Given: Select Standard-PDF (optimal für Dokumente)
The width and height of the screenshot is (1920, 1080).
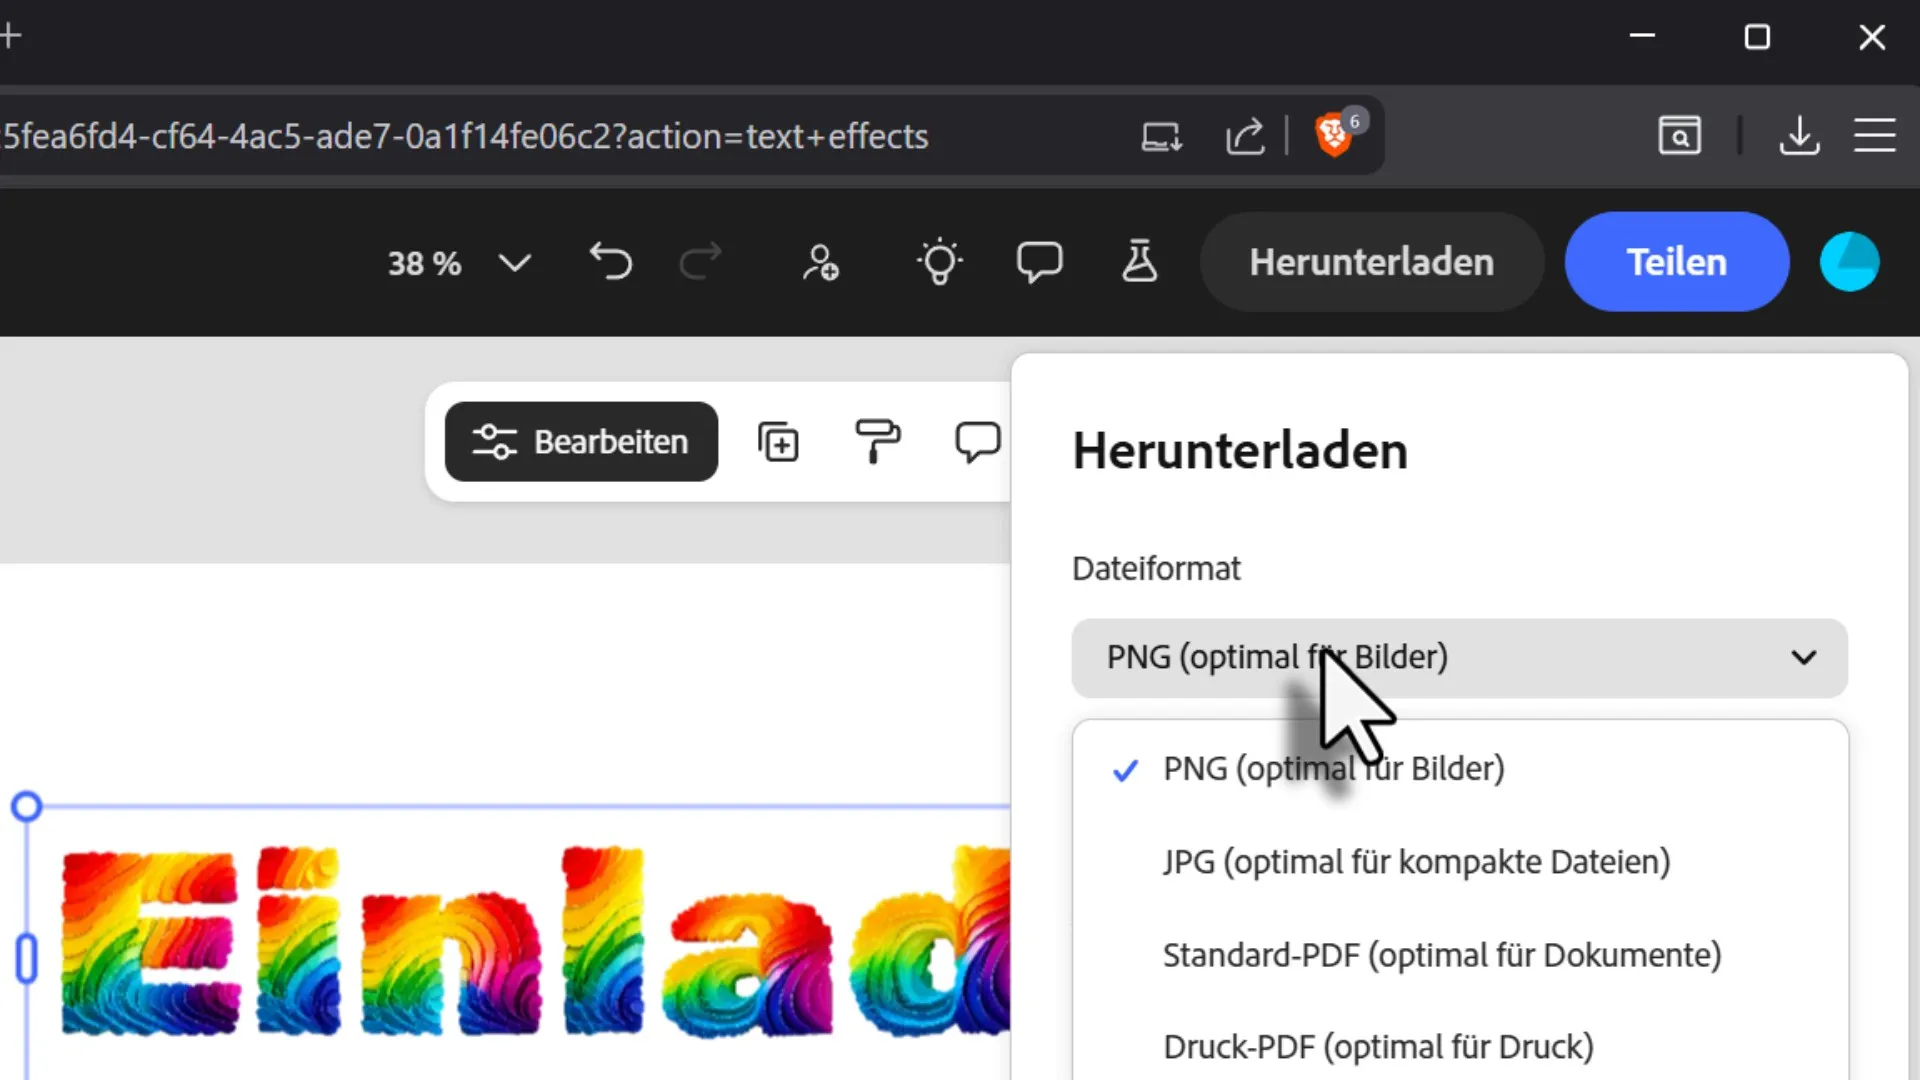Looking at the screenshot, I should coord(1441,955).
